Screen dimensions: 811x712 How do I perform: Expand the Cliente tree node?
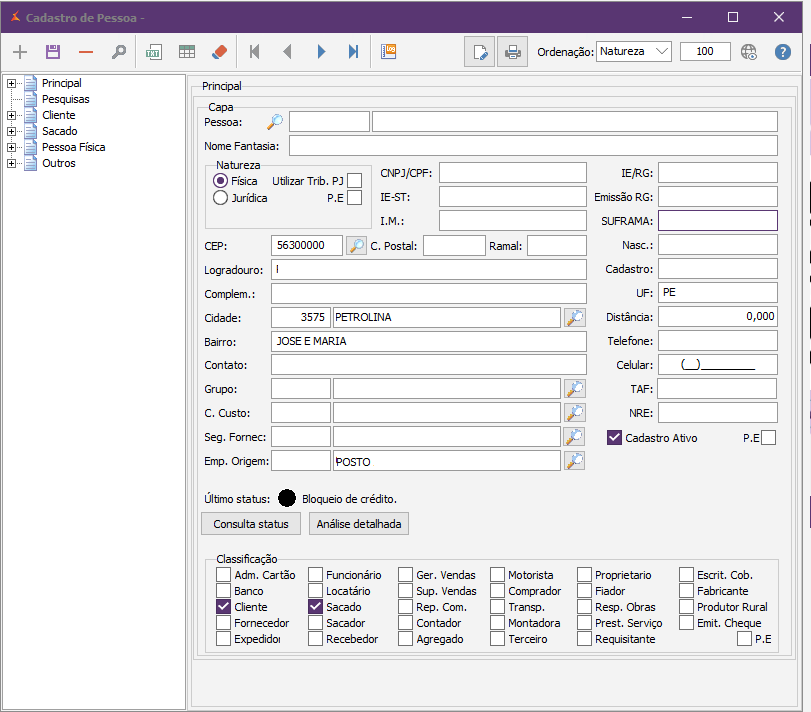pos(12,115)
